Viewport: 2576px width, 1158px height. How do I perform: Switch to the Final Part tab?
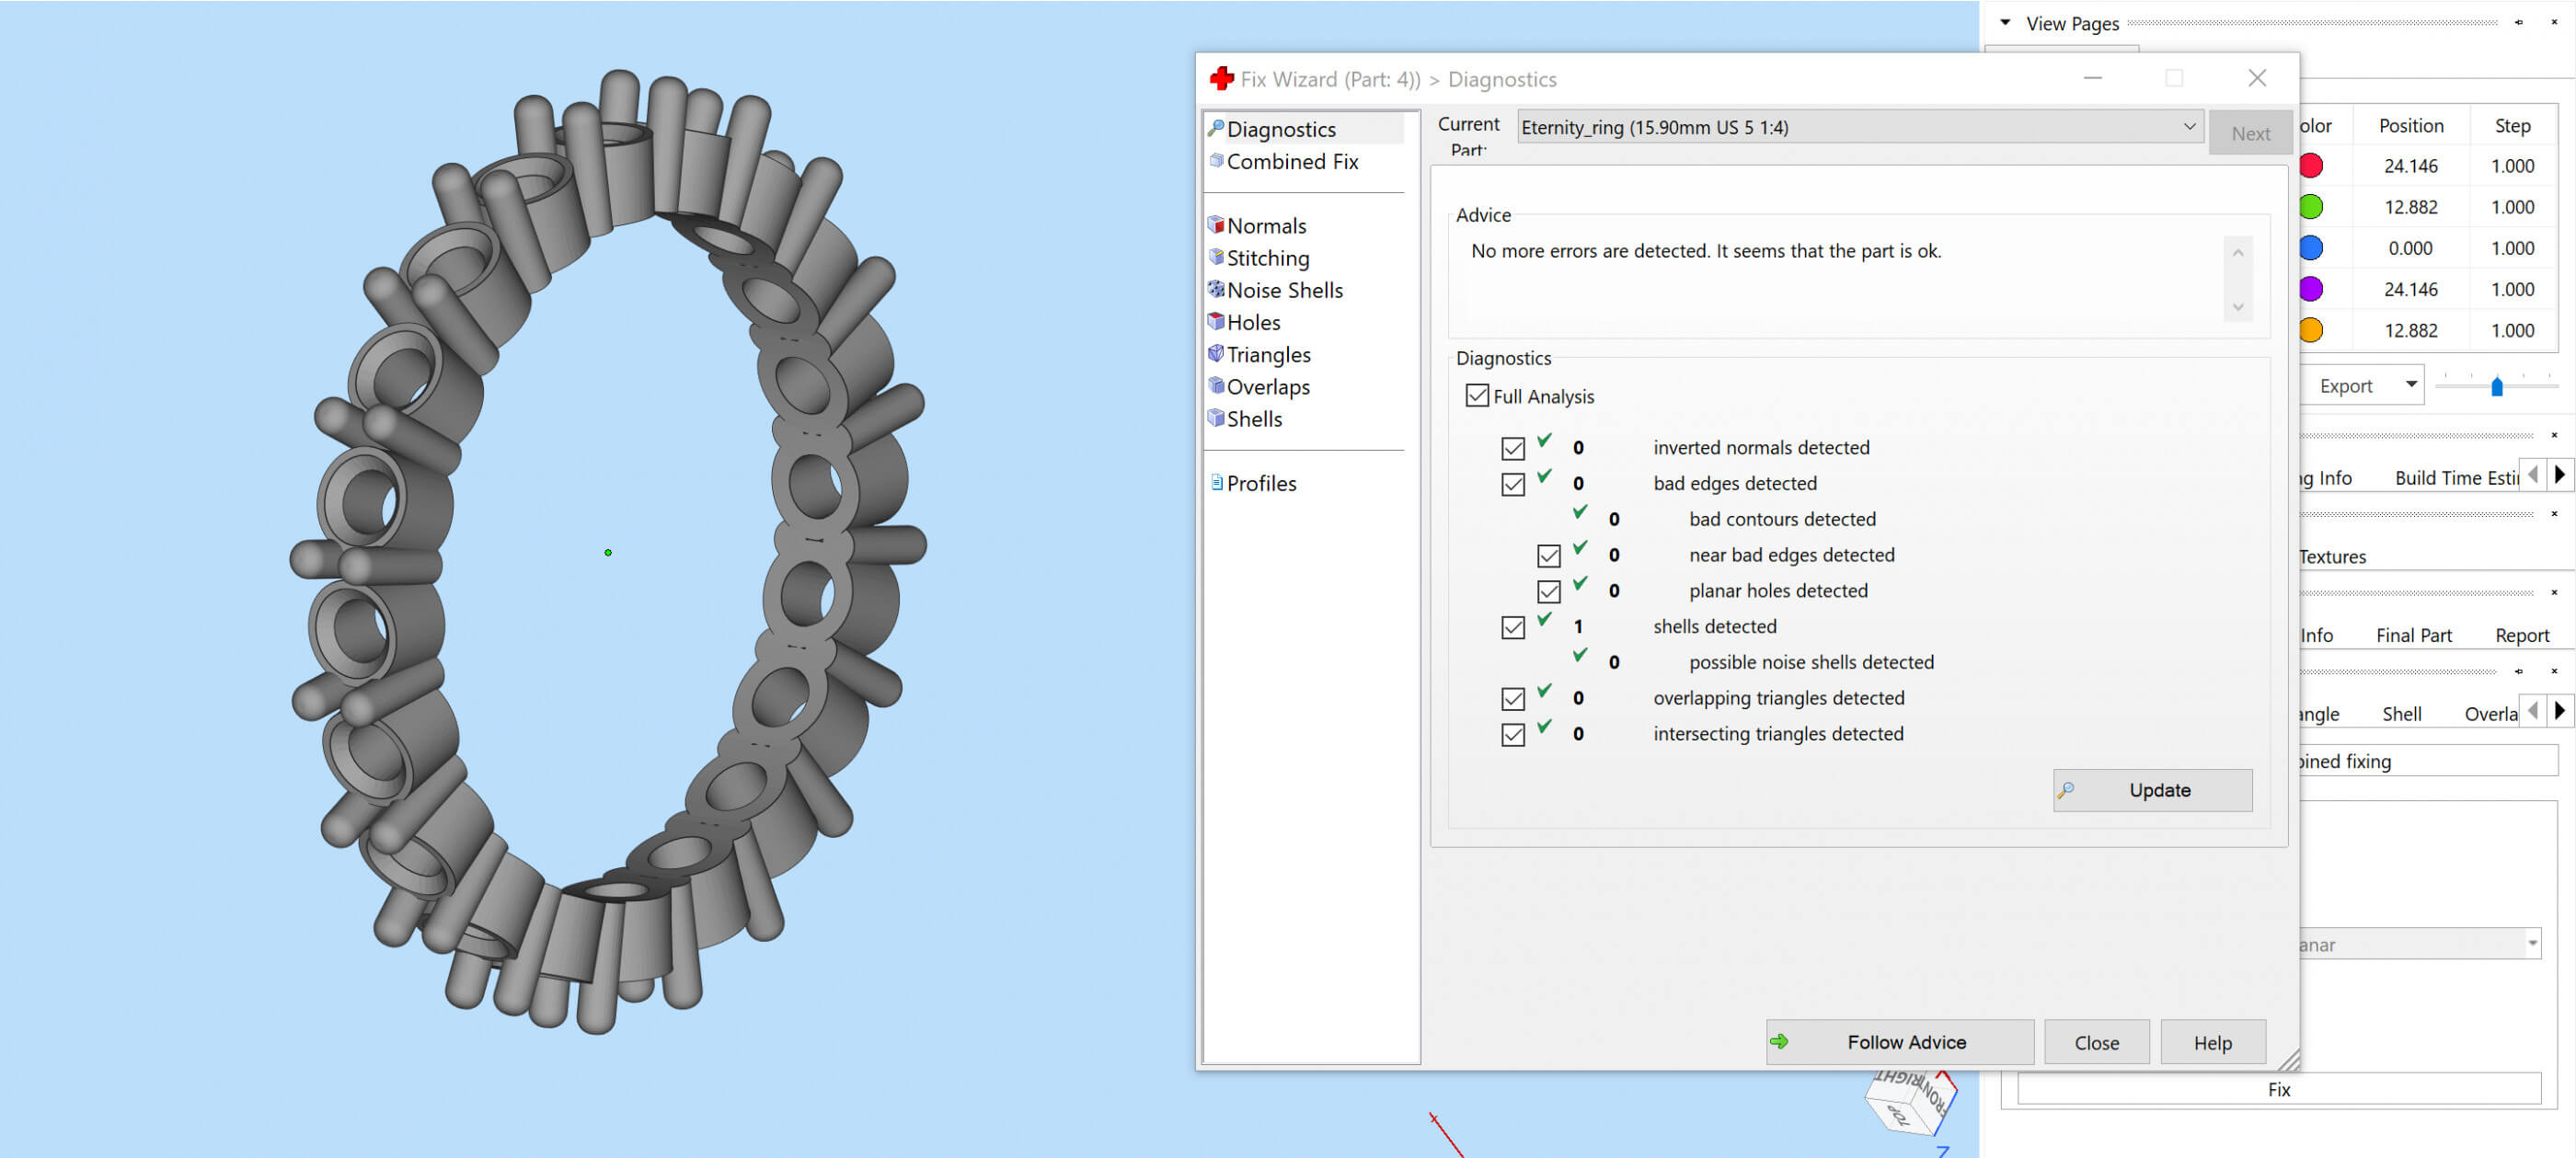coord(2413,635)
